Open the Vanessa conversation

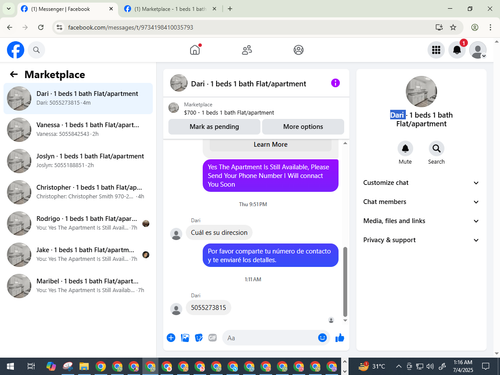[x=78, y=129]
